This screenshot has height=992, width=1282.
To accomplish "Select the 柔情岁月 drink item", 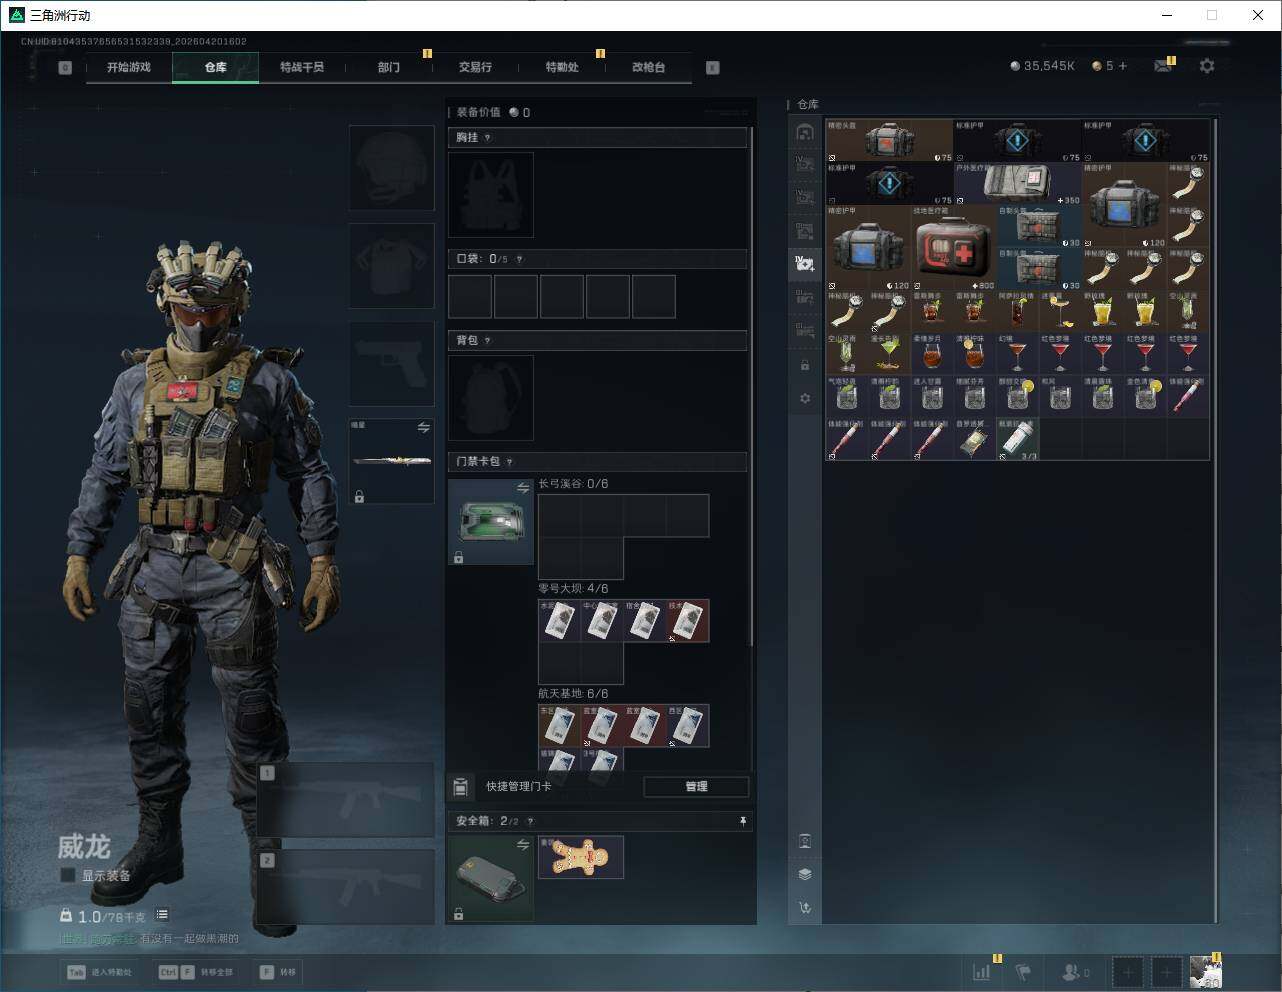I will [x=932, y=354].
